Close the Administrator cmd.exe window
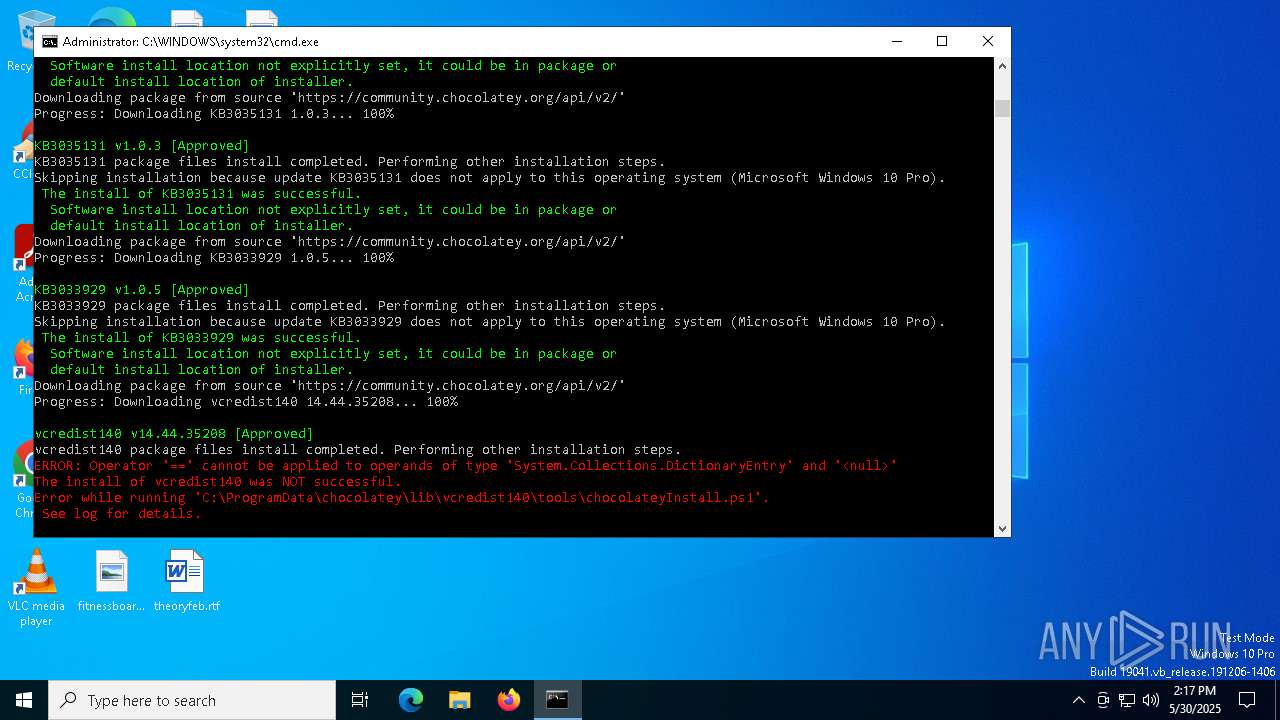The width and height of the screenshot is (1280, 720). (x=988, y=41)
